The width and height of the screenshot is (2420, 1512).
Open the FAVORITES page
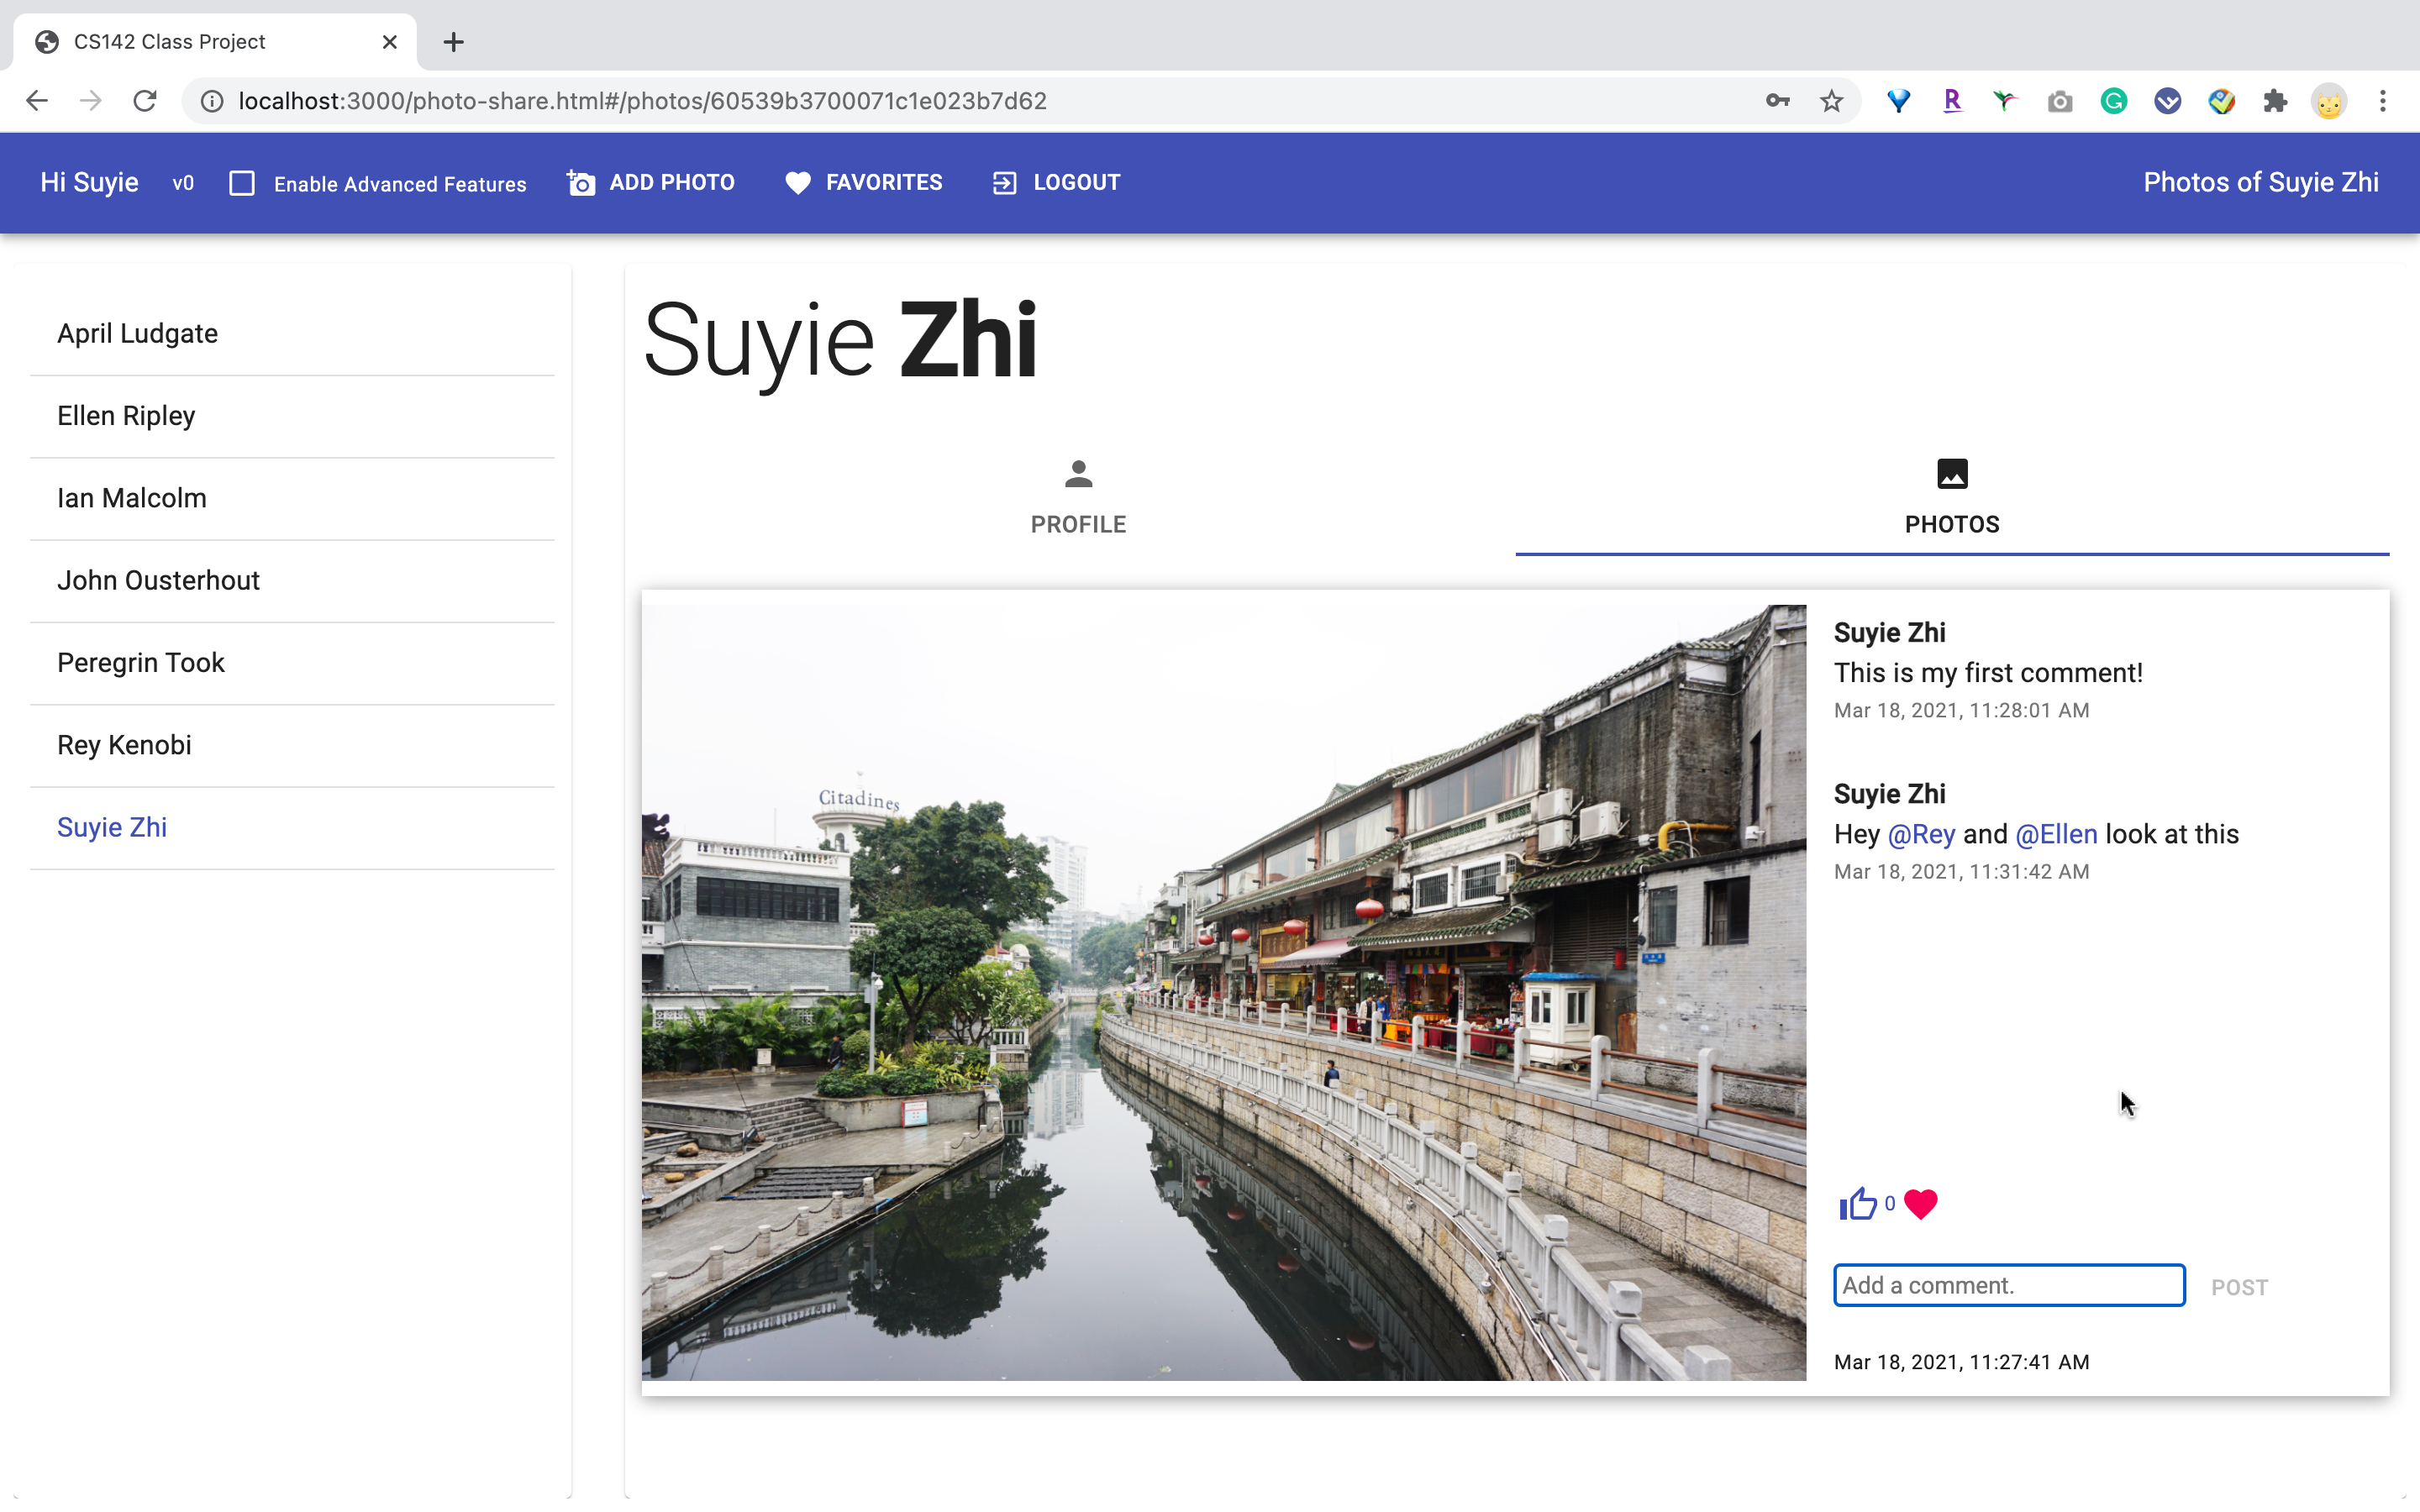864,183
